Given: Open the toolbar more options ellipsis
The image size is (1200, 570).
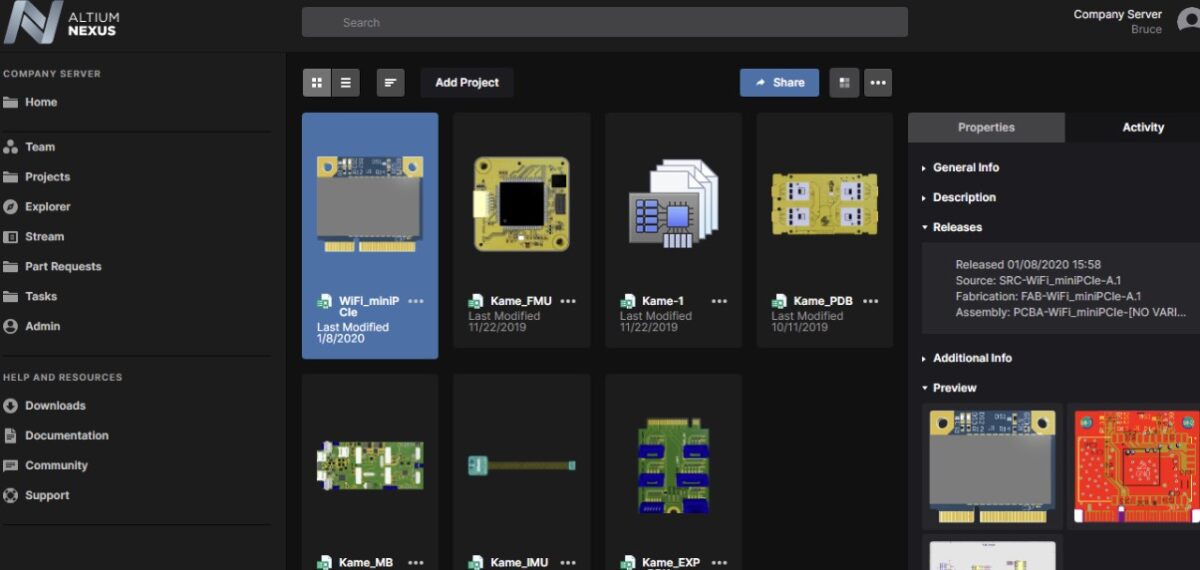Looking at the screenshot, I should 878,83.
